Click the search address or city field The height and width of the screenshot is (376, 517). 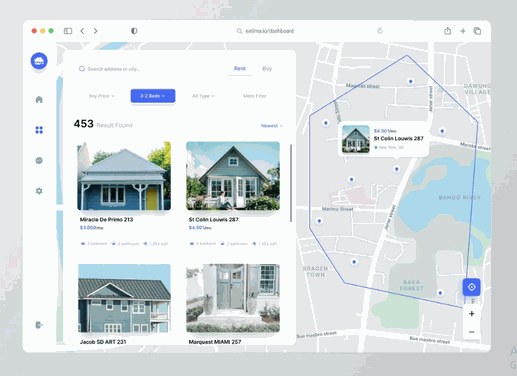(x=147, y=69)
